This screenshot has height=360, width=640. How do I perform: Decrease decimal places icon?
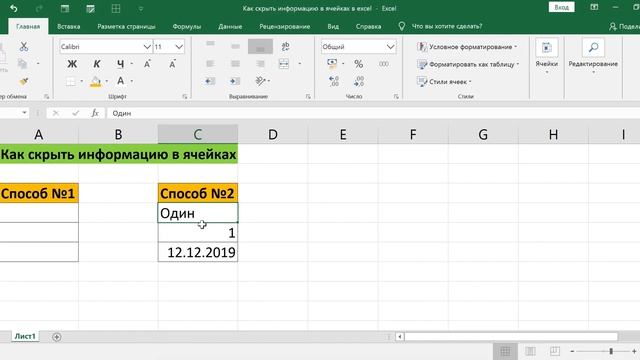(359, 81)
